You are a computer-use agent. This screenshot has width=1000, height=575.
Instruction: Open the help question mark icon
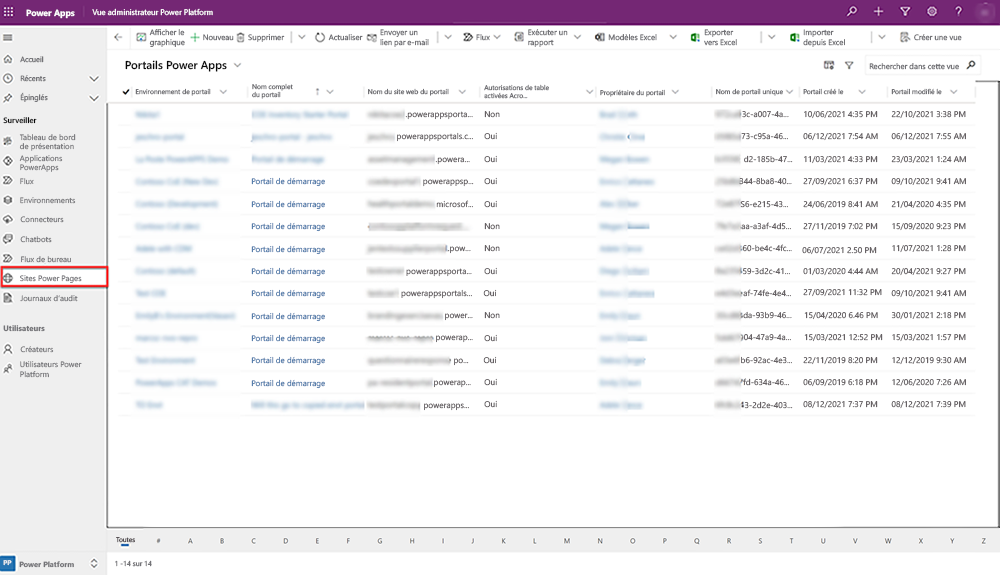click(958, 11)
